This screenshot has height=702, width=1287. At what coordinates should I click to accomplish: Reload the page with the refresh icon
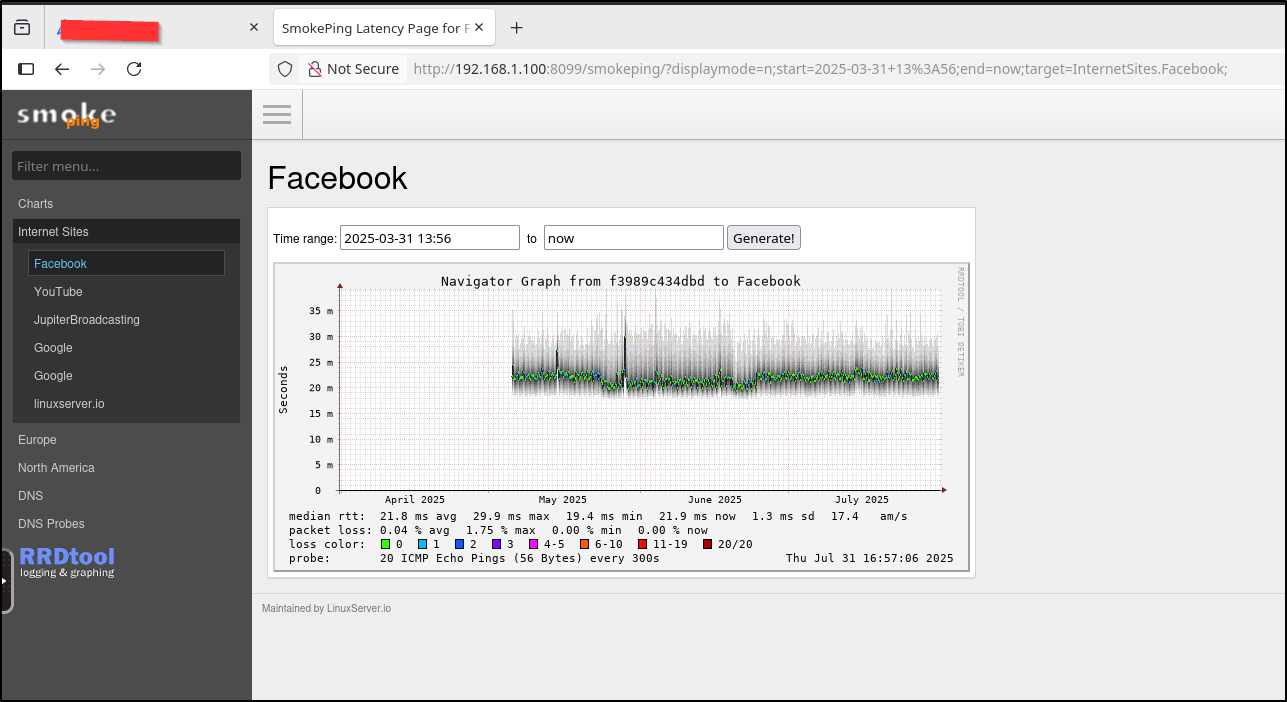(x=134, y=69)
